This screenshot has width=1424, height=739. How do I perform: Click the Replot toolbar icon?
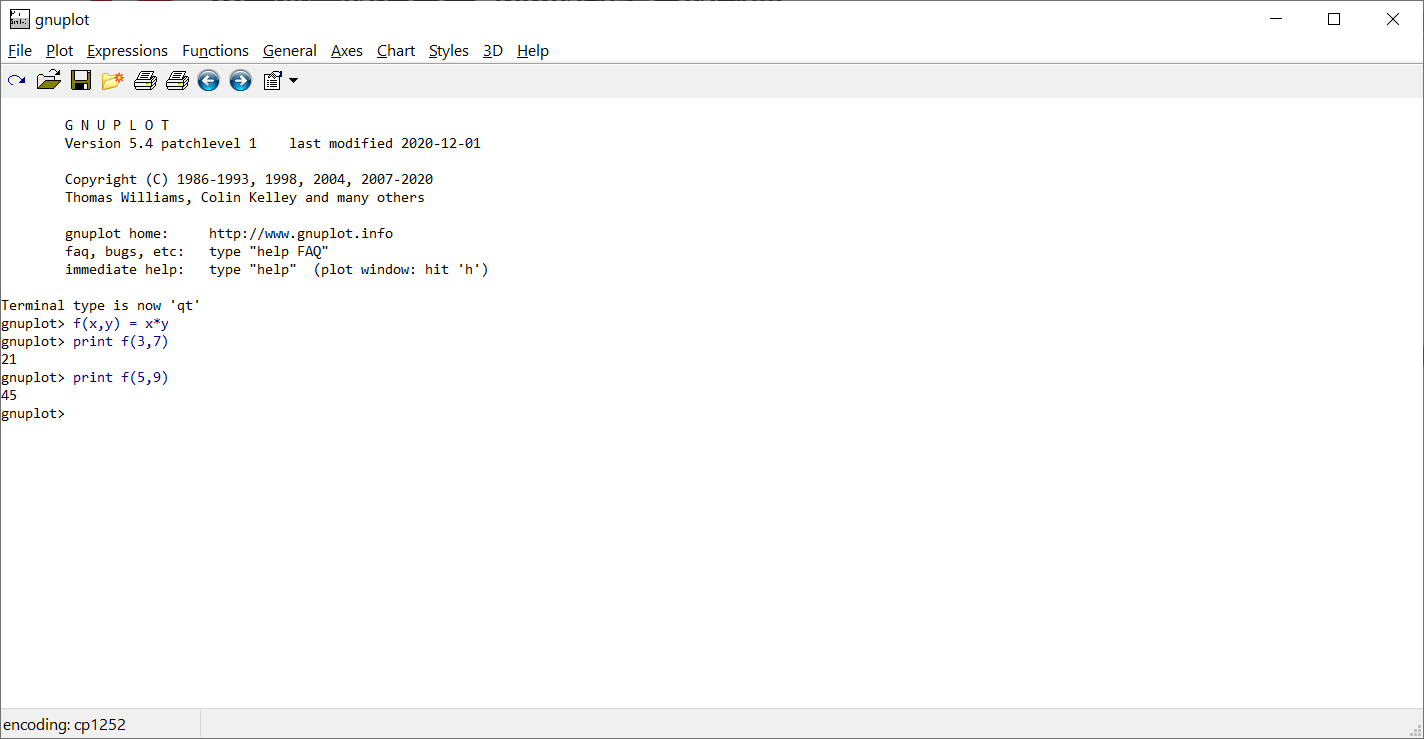17,81
